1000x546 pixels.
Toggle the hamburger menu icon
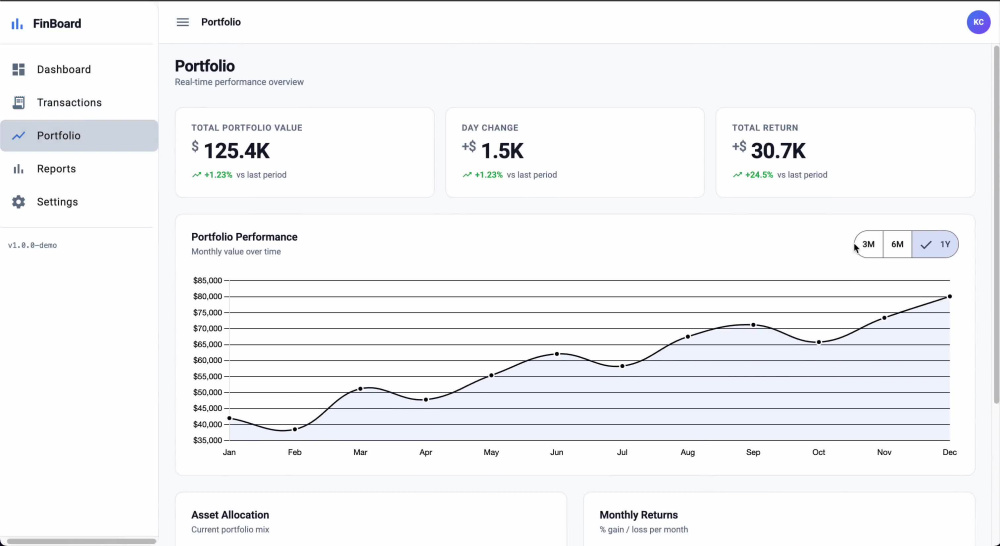tap(182, 22)
